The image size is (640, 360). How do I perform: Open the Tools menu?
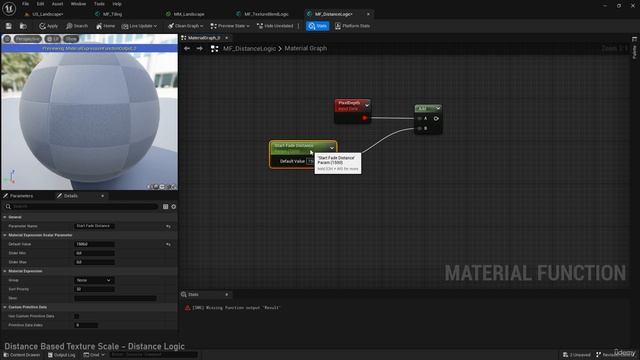coord(99,4)
